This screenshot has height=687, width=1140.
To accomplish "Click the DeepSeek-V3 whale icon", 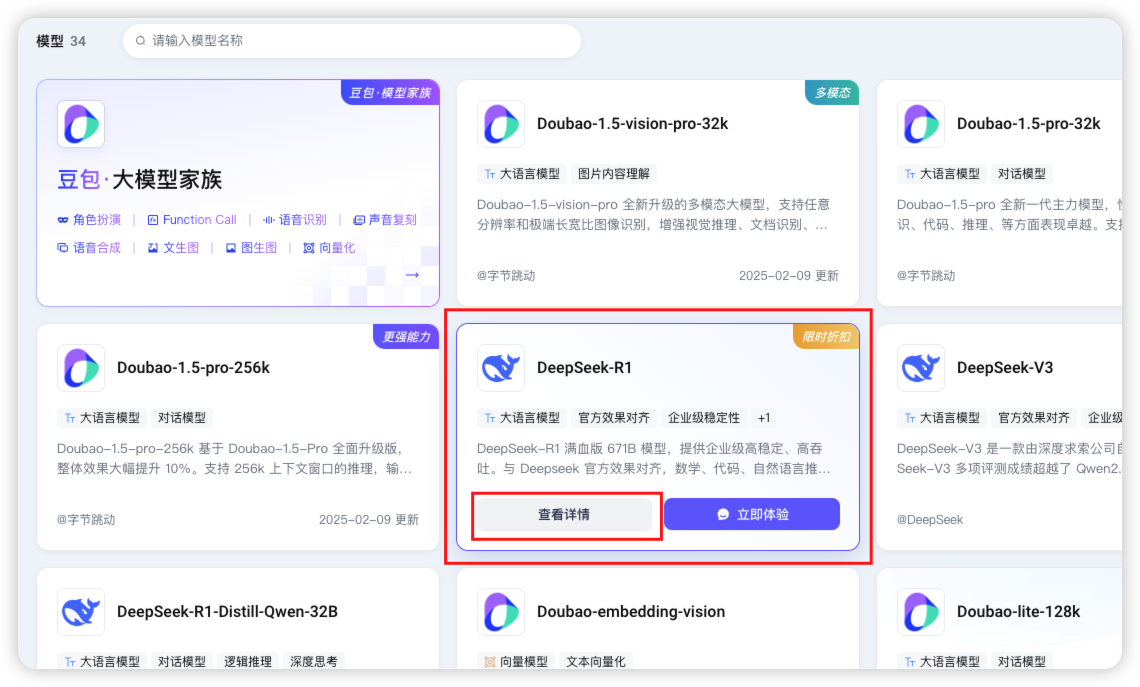I will (x=921, y=368).
